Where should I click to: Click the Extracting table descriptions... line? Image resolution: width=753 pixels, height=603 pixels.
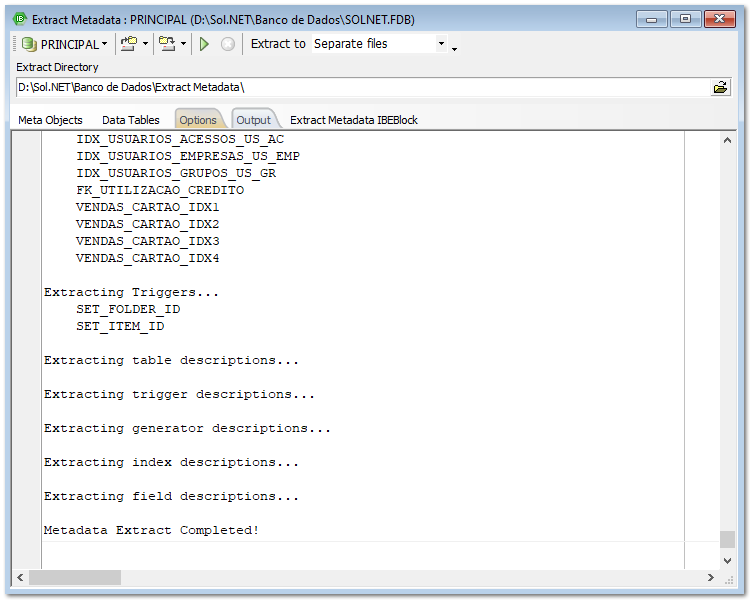click(171, 361)
